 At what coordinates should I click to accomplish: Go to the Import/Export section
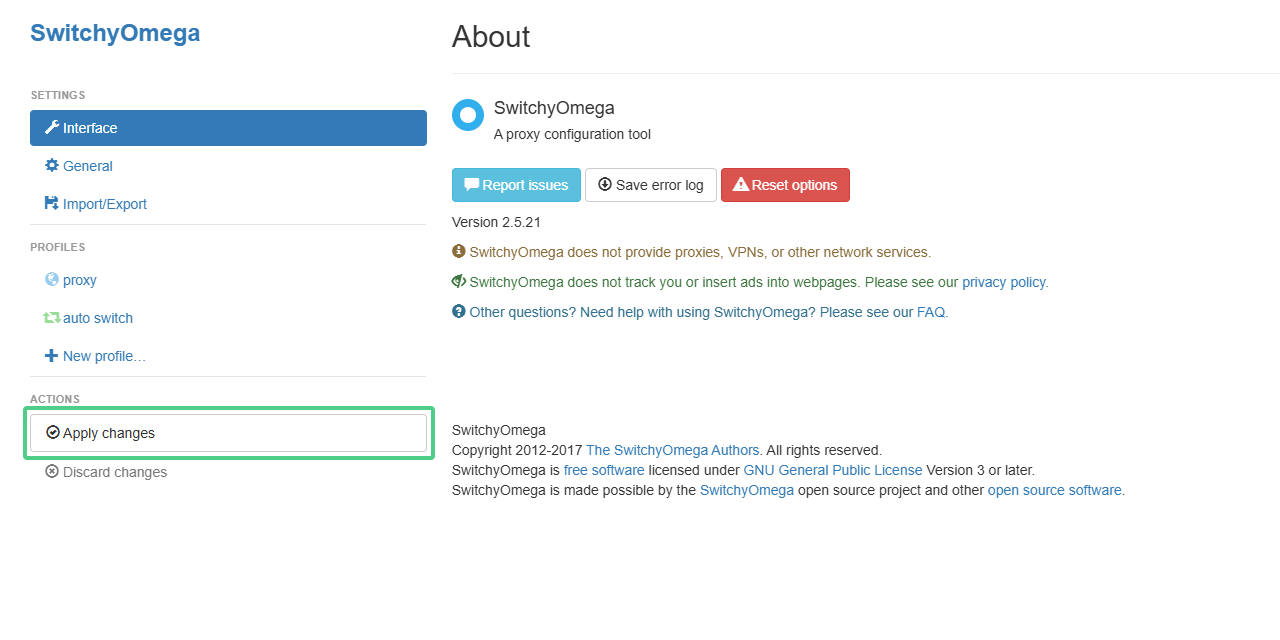click(228, 204)
